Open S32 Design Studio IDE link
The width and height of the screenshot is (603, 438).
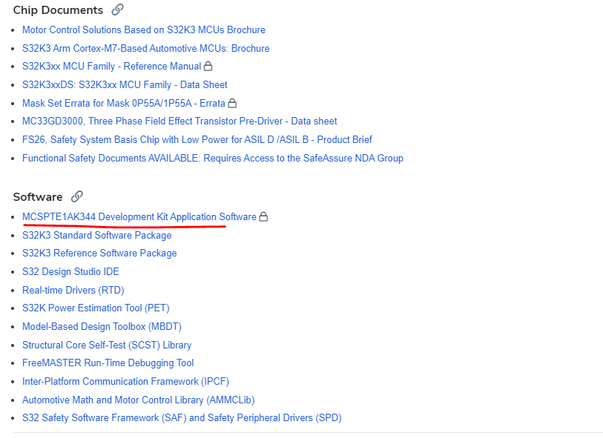(71, 271)
